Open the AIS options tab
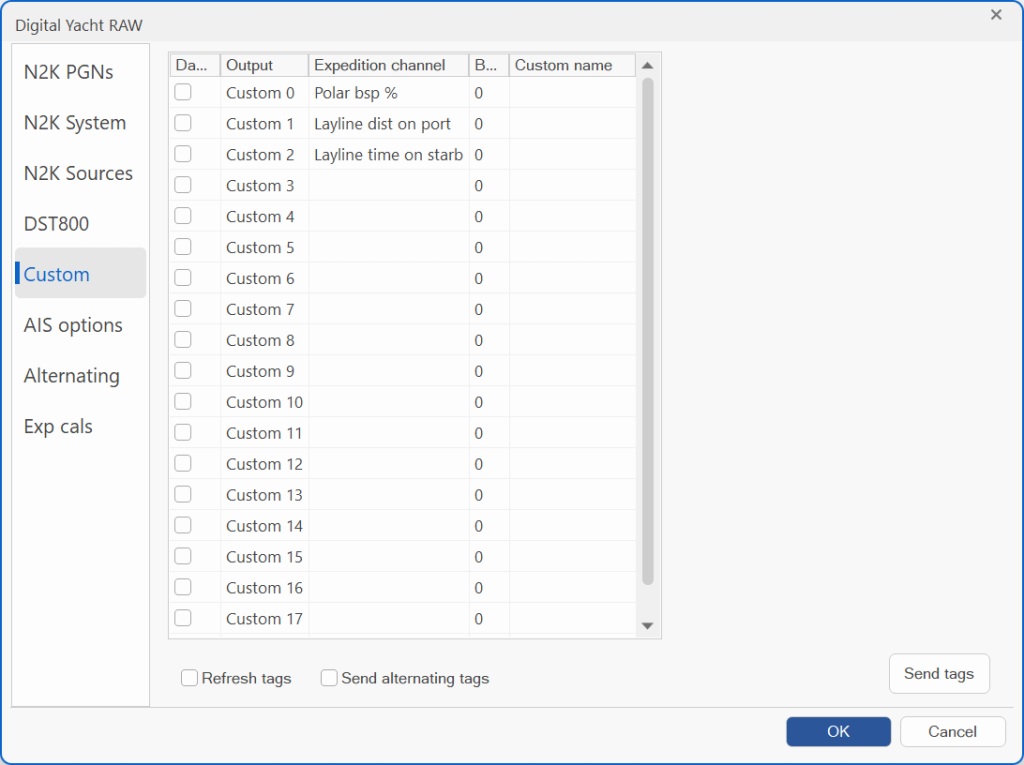 point(73,325)
